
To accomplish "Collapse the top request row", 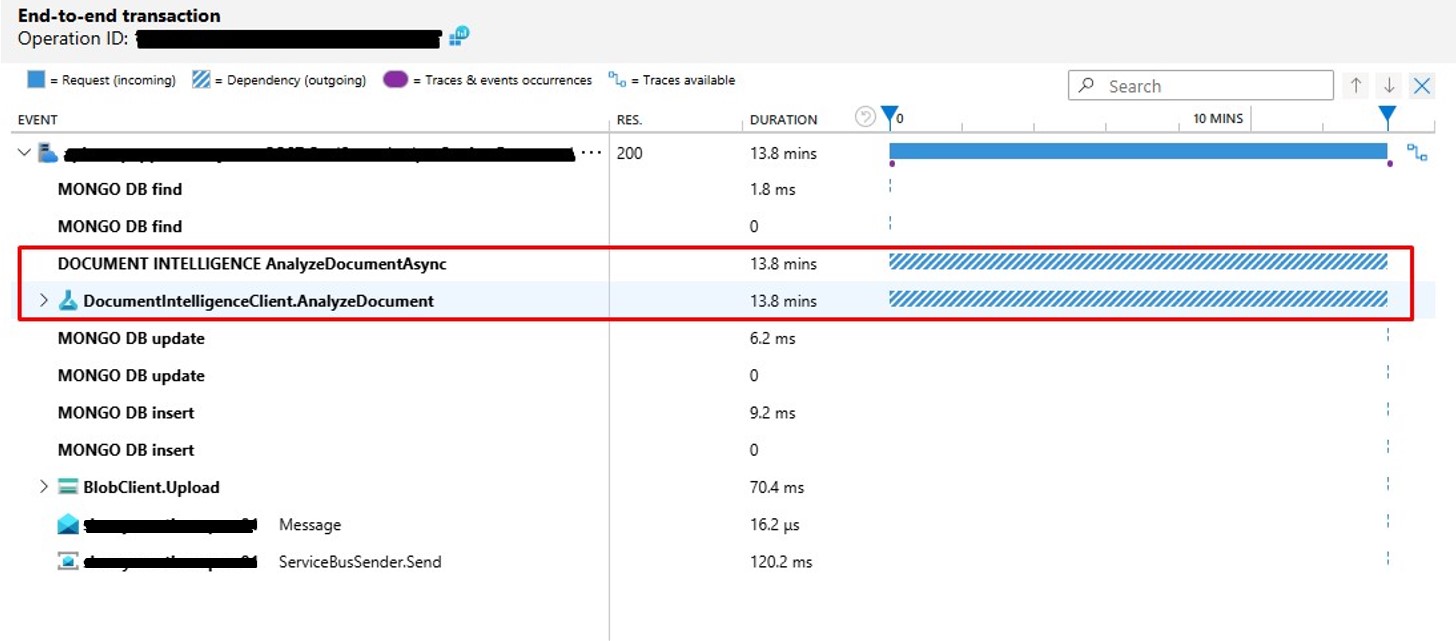I will pyautogui.click(x=23, y=152).
